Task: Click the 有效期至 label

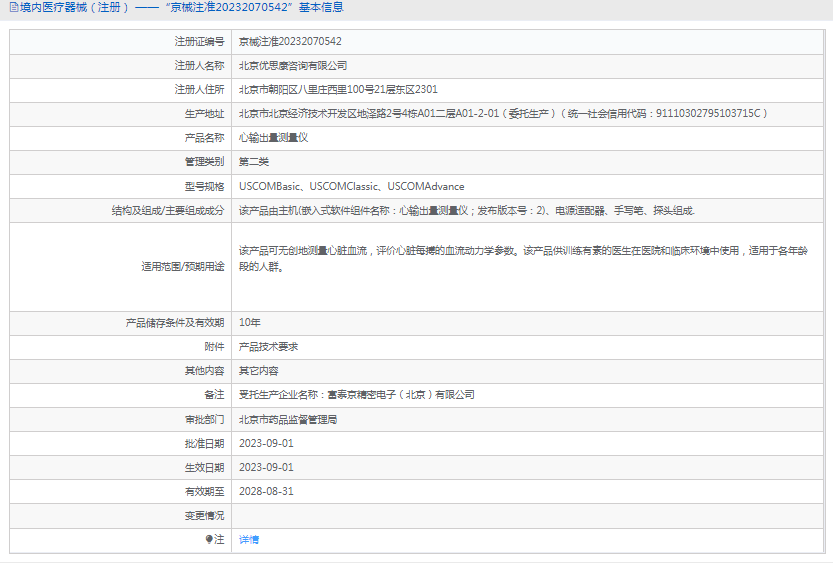Action: tap(205, 492)
